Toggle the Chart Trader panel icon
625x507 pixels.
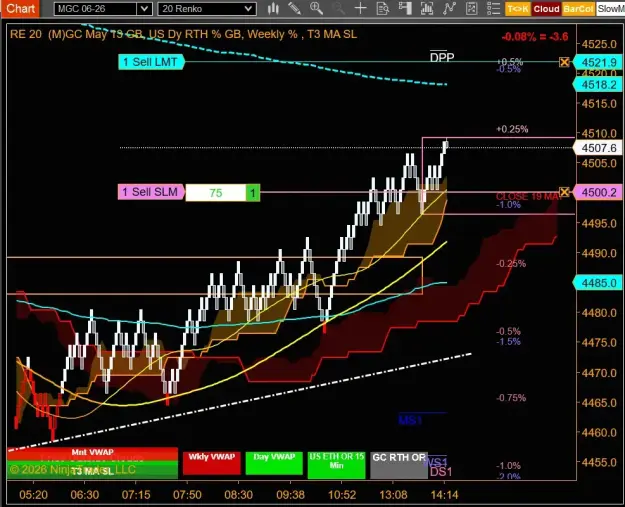click(405, 8)
